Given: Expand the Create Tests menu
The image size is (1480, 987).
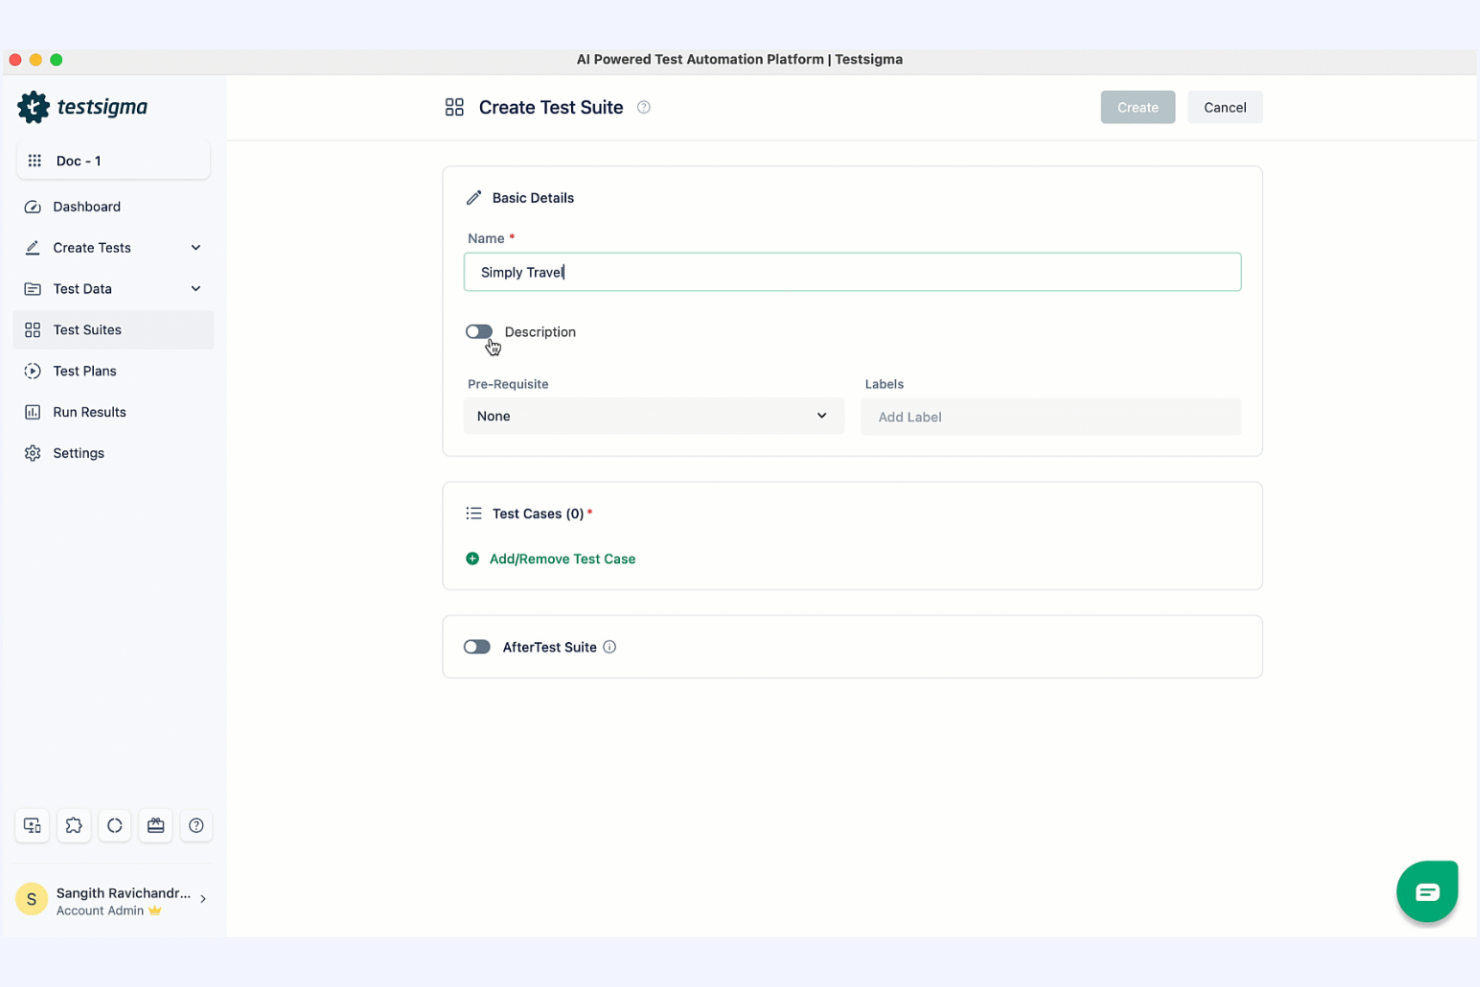Looking at the screenshot, I should click(113, 247).
